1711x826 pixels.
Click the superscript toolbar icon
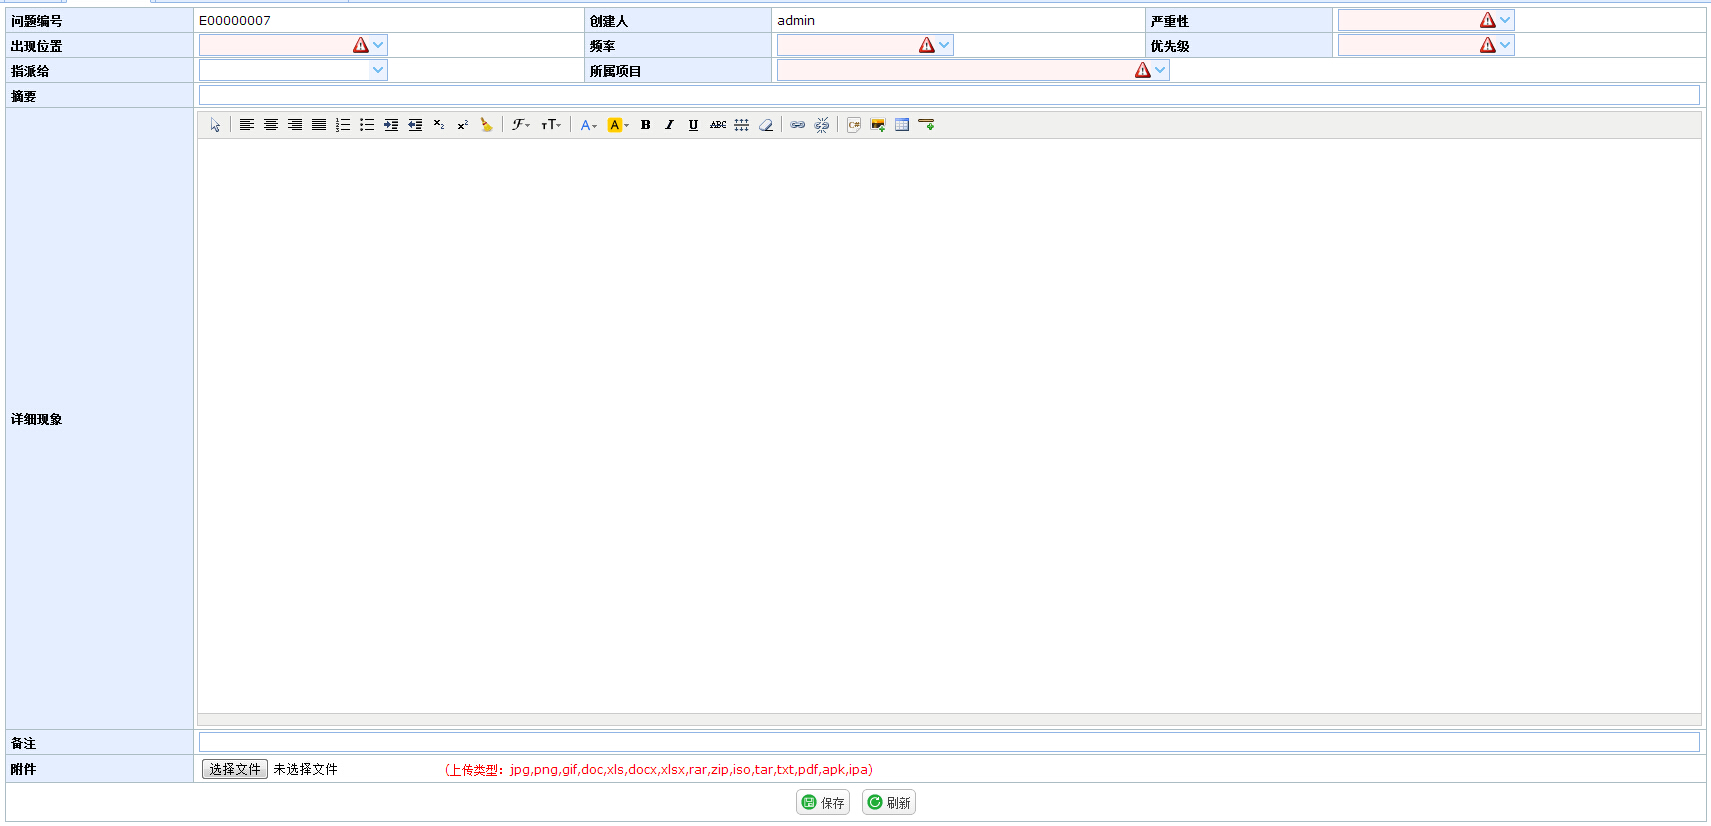(463, 125)
